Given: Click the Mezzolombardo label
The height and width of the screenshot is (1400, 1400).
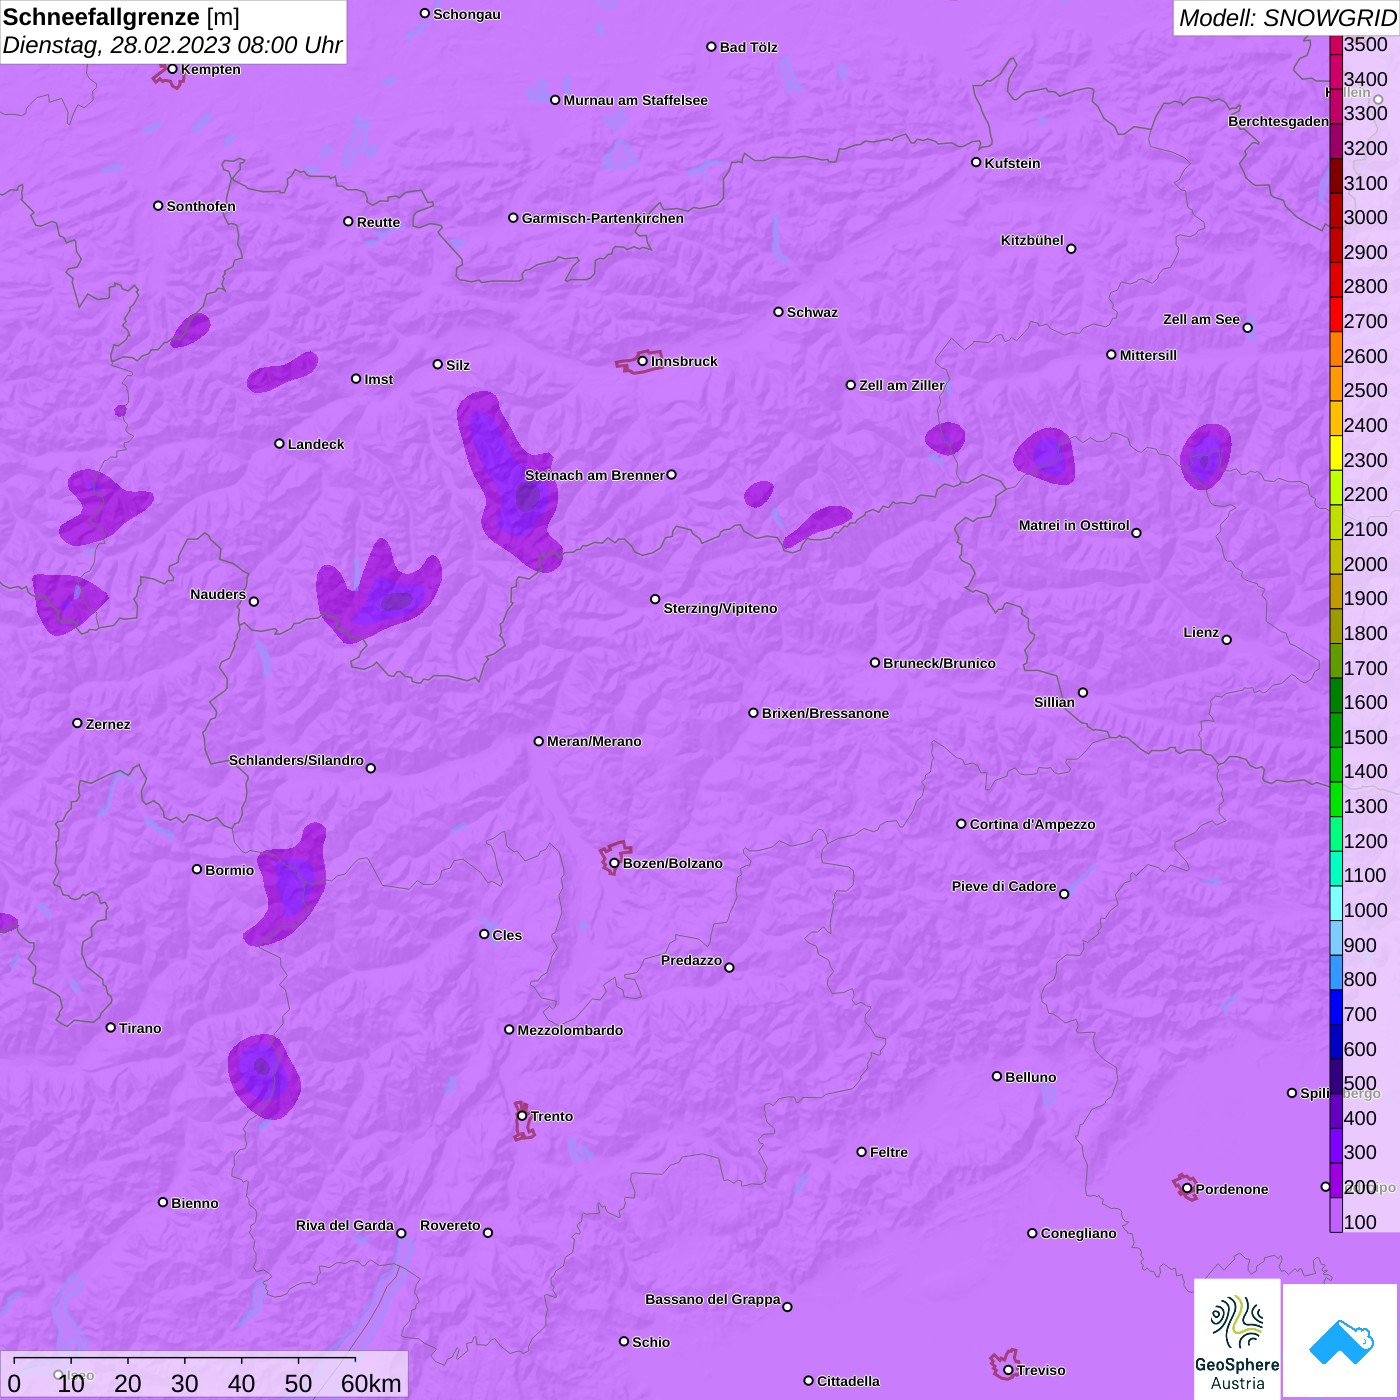Looking at the screenshot, I should pyautogui.click(x=570, y=1030).
